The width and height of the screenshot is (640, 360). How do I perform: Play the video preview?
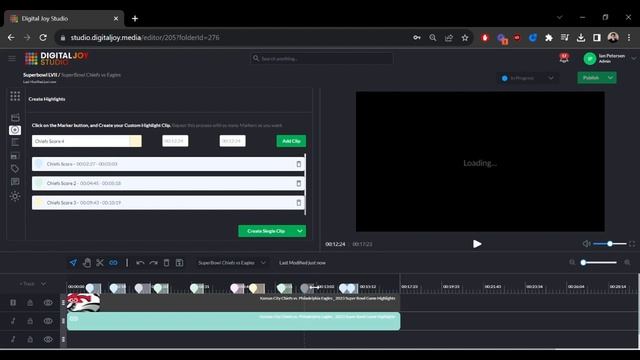[x=477, y=244]
